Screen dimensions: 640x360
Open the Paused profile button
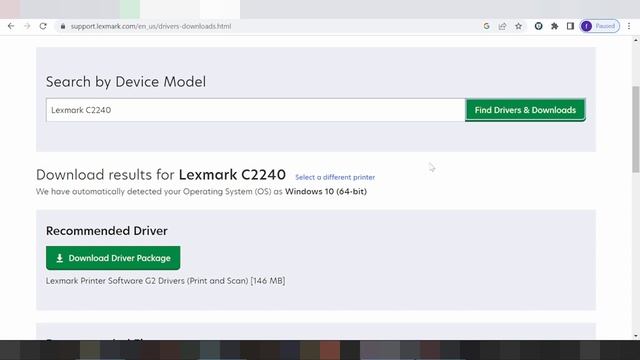pos(600,26)
